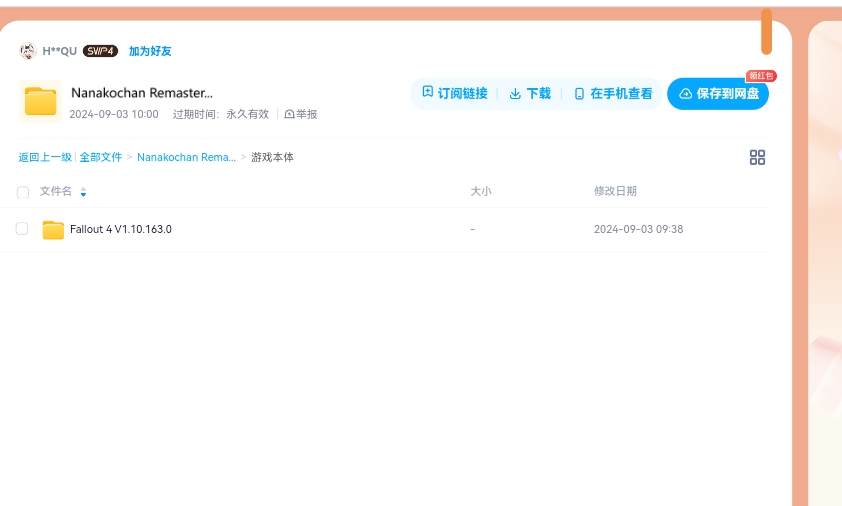Click 下载 to download the files
This screenshot has height=506, width=842.
point(530,93)
